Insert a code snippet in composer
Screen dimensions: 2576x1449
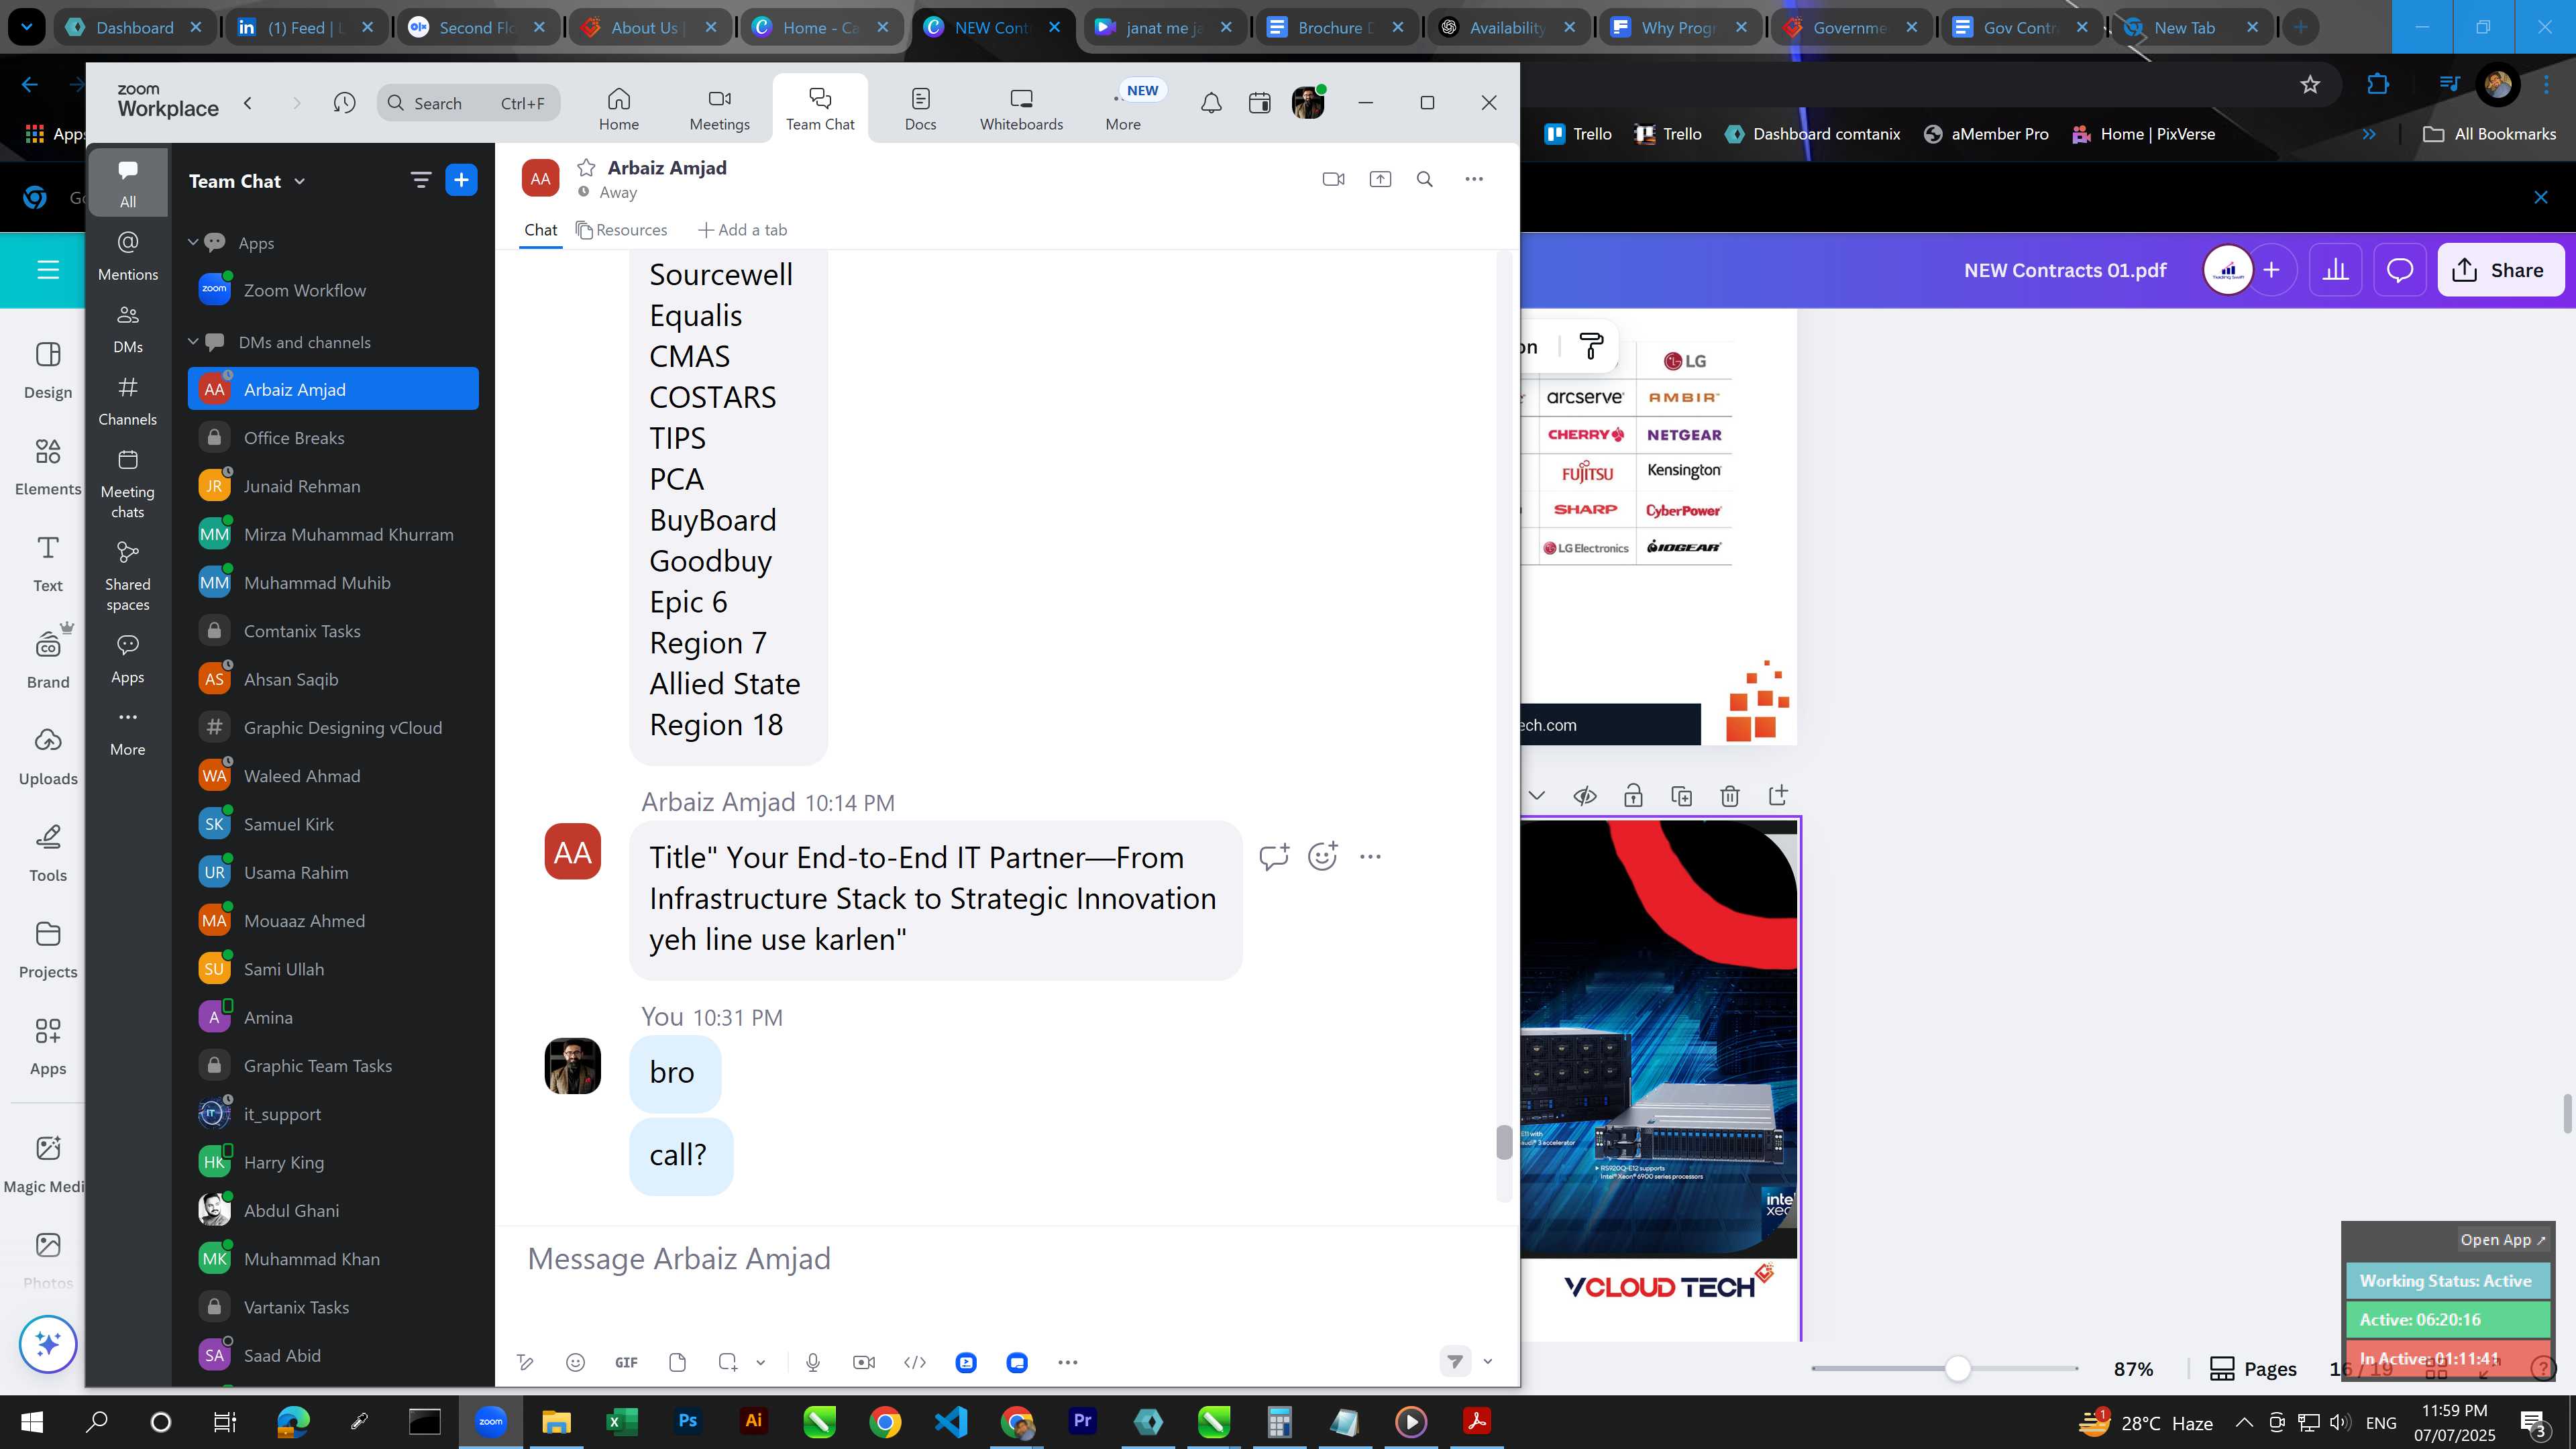915,1362
